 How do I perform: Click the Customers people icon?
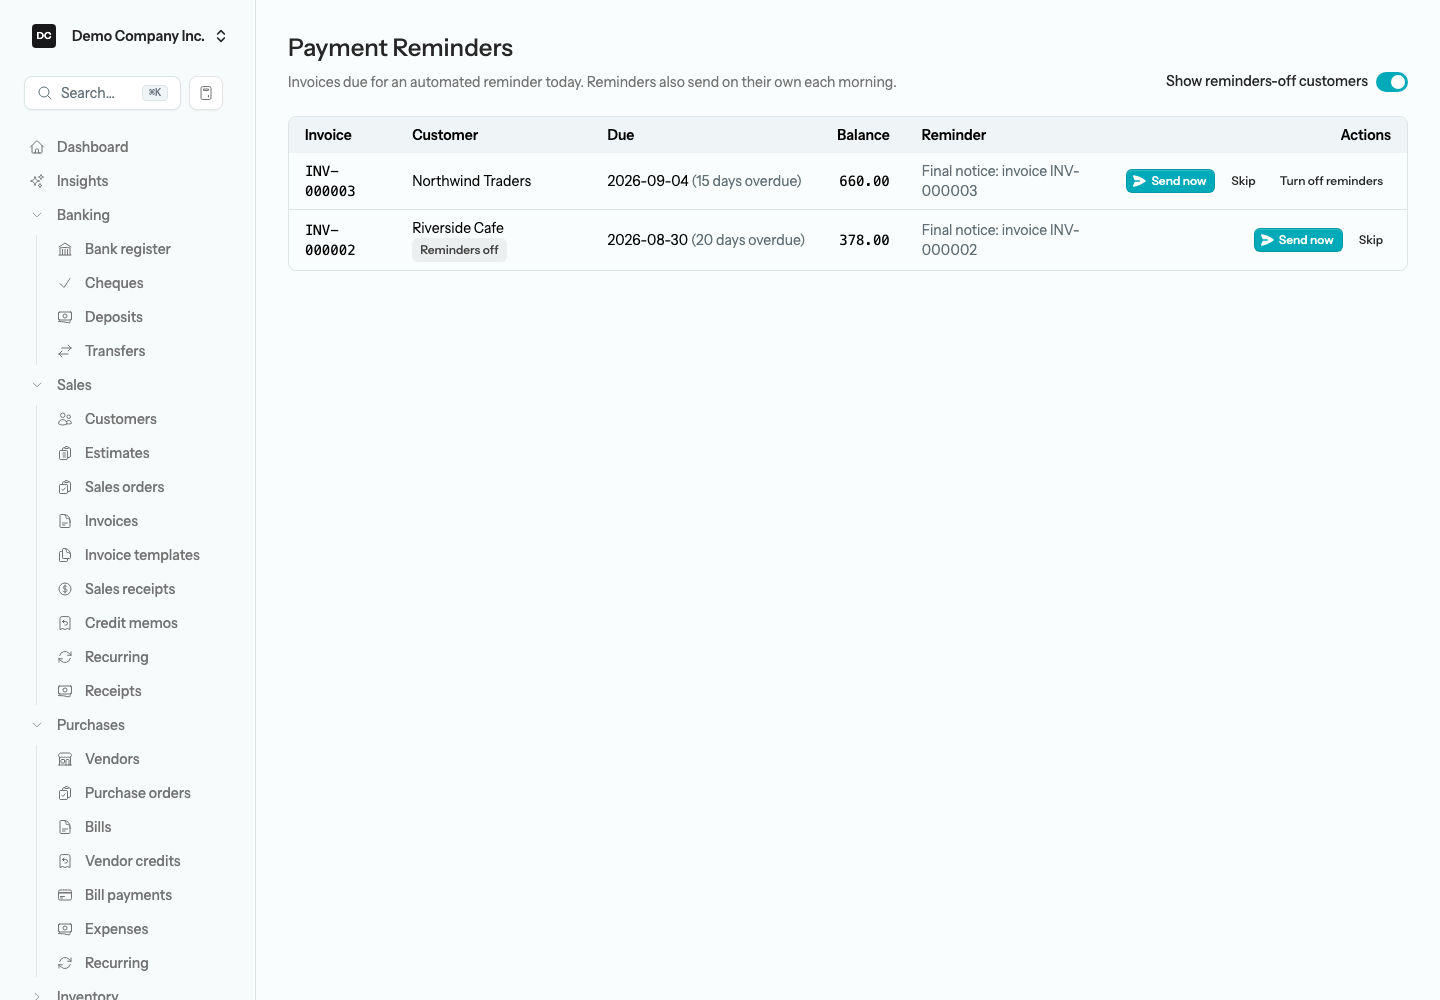pyautogui.click(x=65, y=419)
